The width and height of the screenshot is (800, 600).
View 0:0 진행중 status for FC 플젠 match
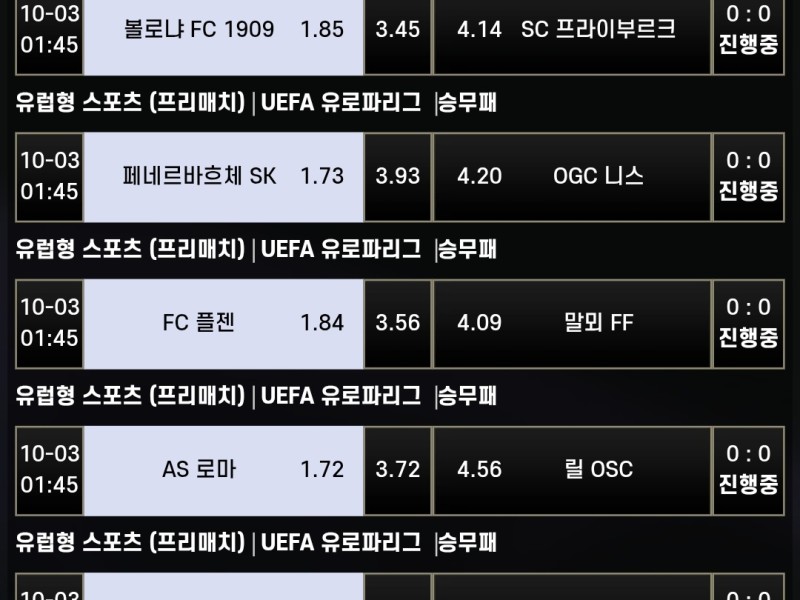(x=748, y=323)
